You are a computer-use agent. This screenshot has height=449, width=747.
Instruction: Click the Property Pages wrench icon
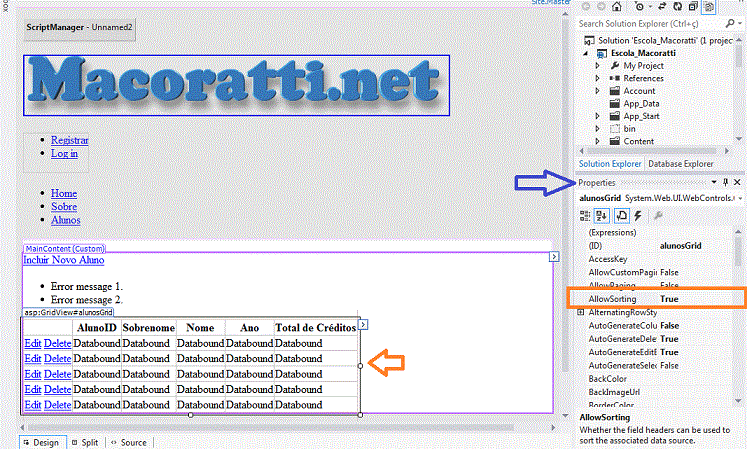[x=658, y=216]
